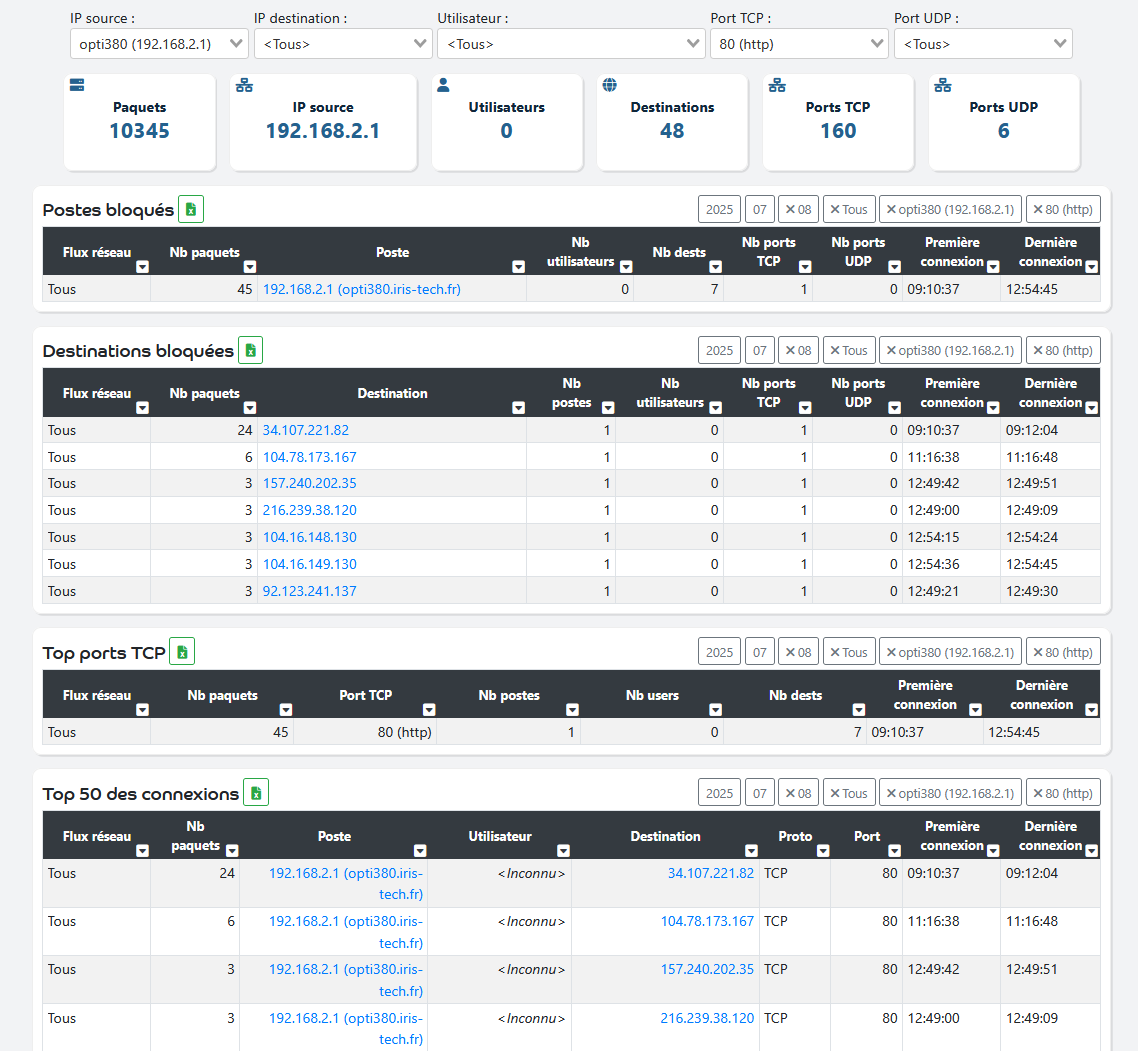The width and height of the screenshot is (1138, 1051).
Task: Open destination 104.16.148.130 link
Action: pos(309,536)
